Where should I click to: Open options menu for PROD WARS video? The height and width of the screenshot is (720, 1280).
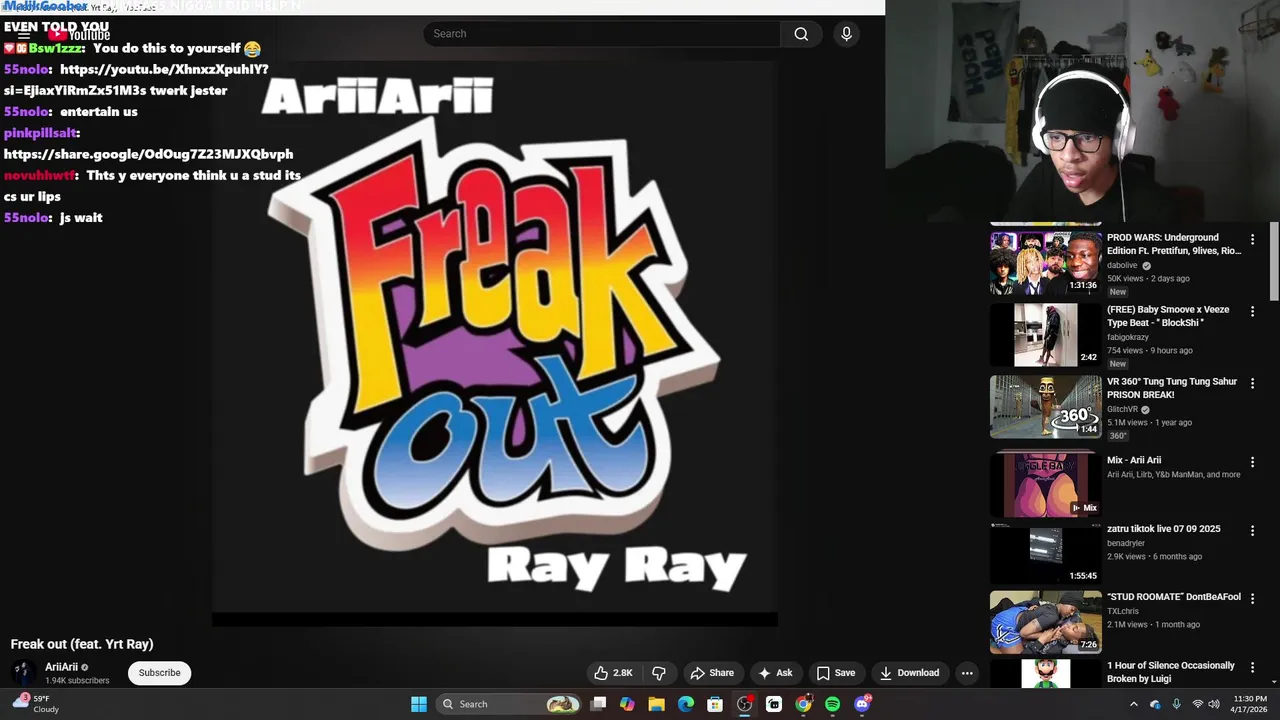1252,240
